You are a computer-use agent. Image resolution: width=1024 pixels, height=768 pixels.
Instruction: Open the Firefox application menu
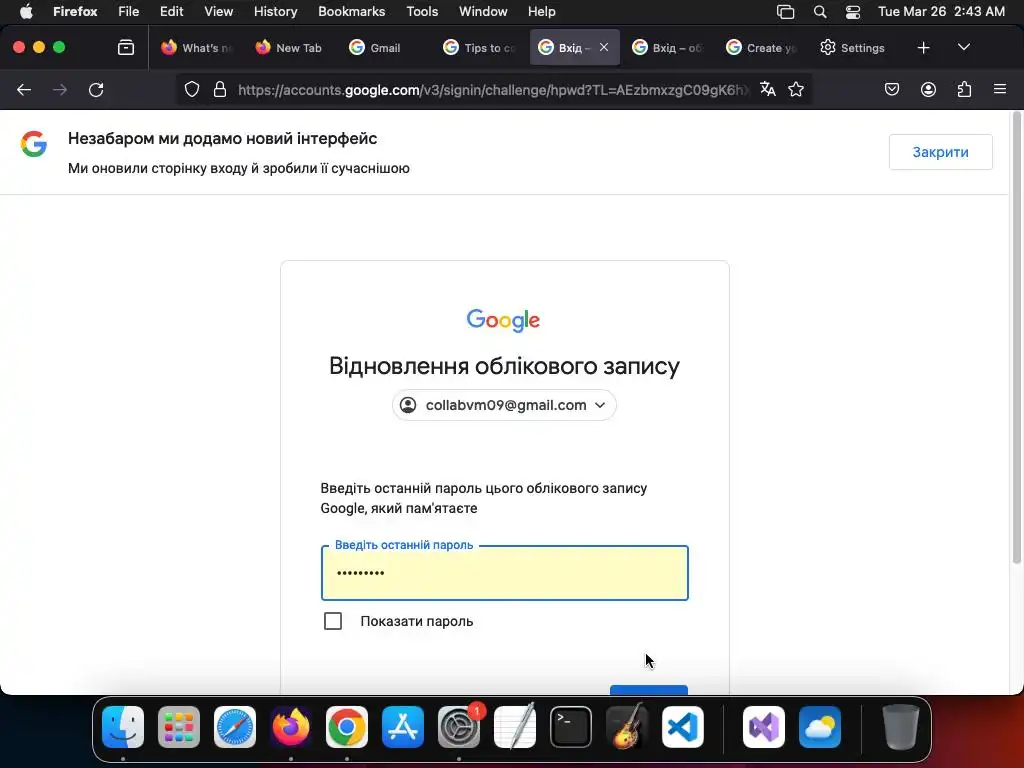(75, 12)
